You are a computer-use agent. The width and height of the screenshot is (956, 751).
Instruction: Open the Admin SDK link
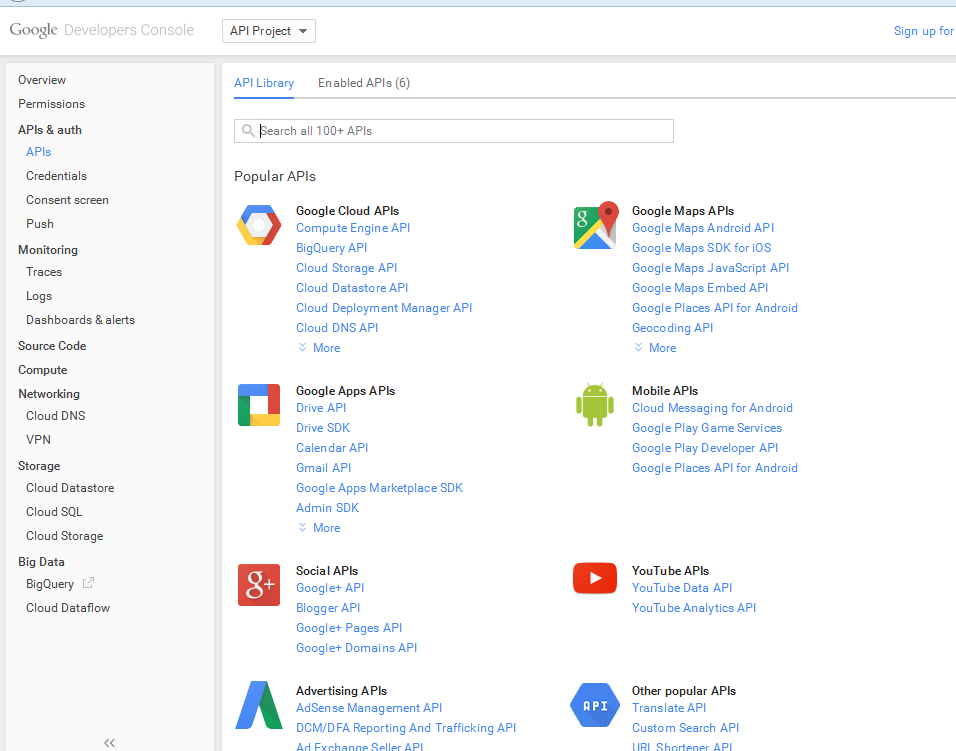click(327, 508)
